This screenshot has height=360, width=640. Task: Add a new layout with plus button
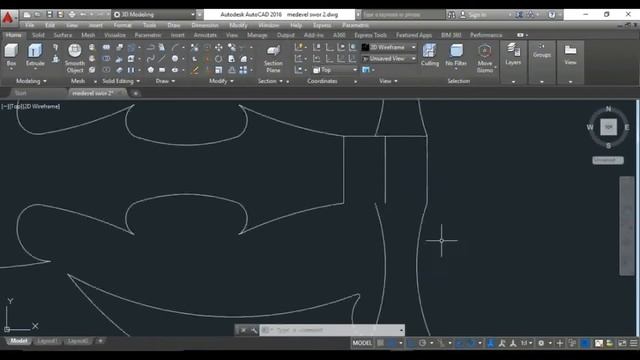(100, 341)
